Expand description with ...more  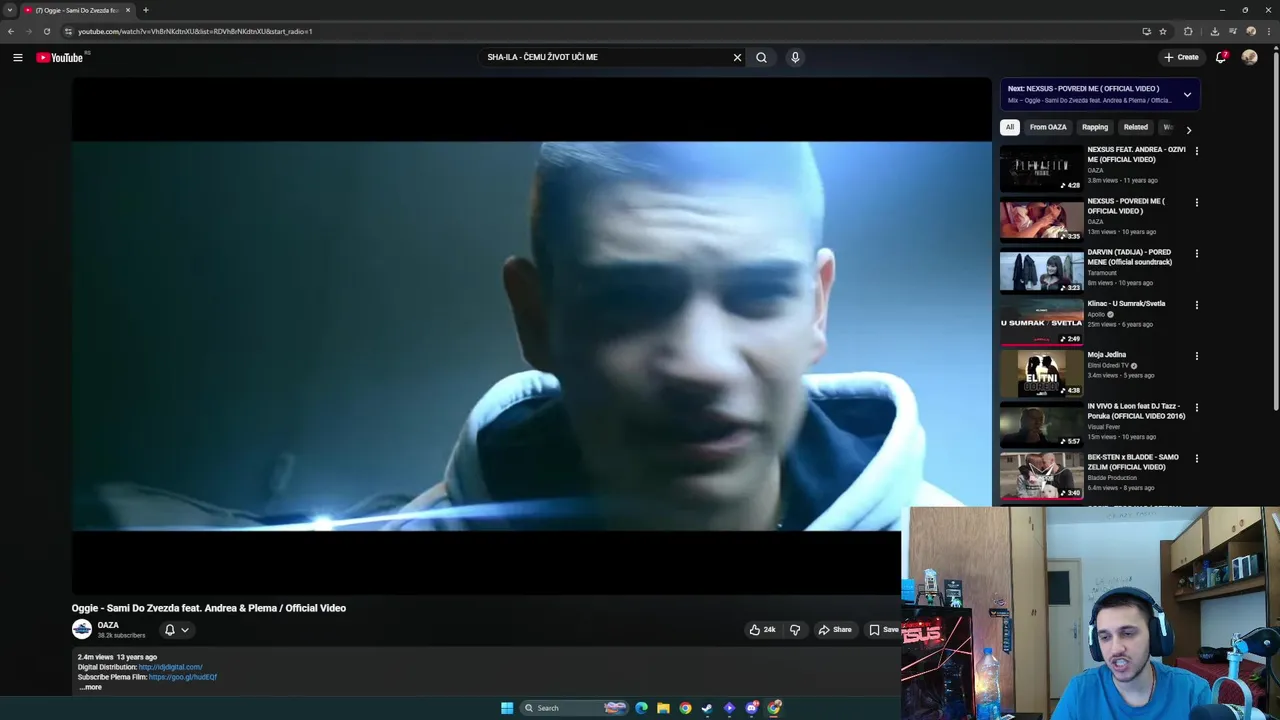(x=90, y=688)
